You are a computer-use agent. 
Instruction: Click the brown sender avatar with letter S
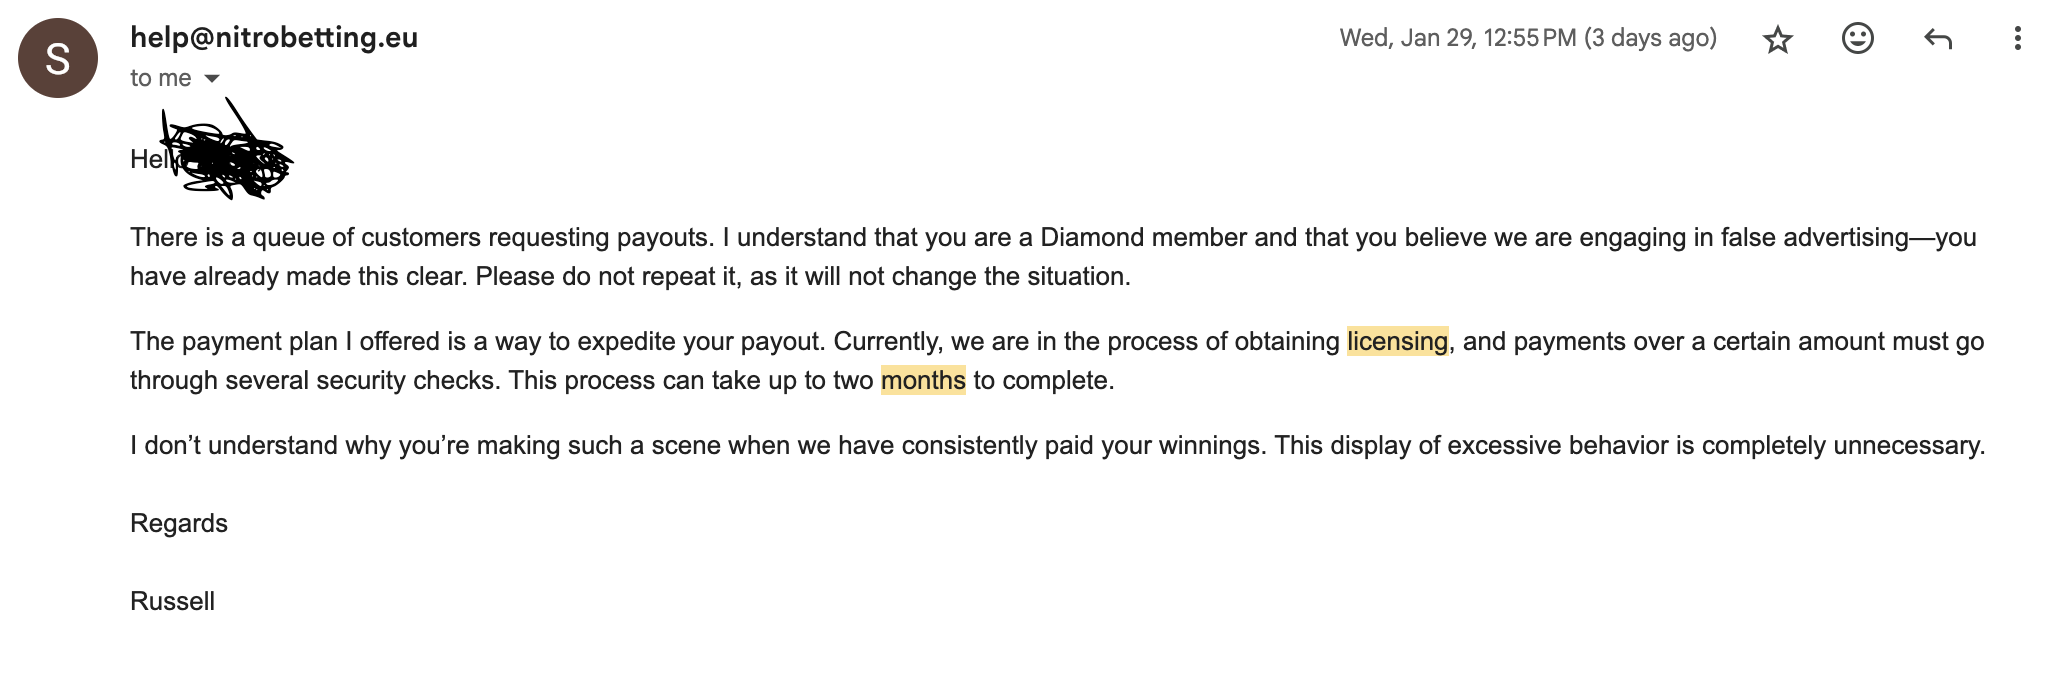58,58
